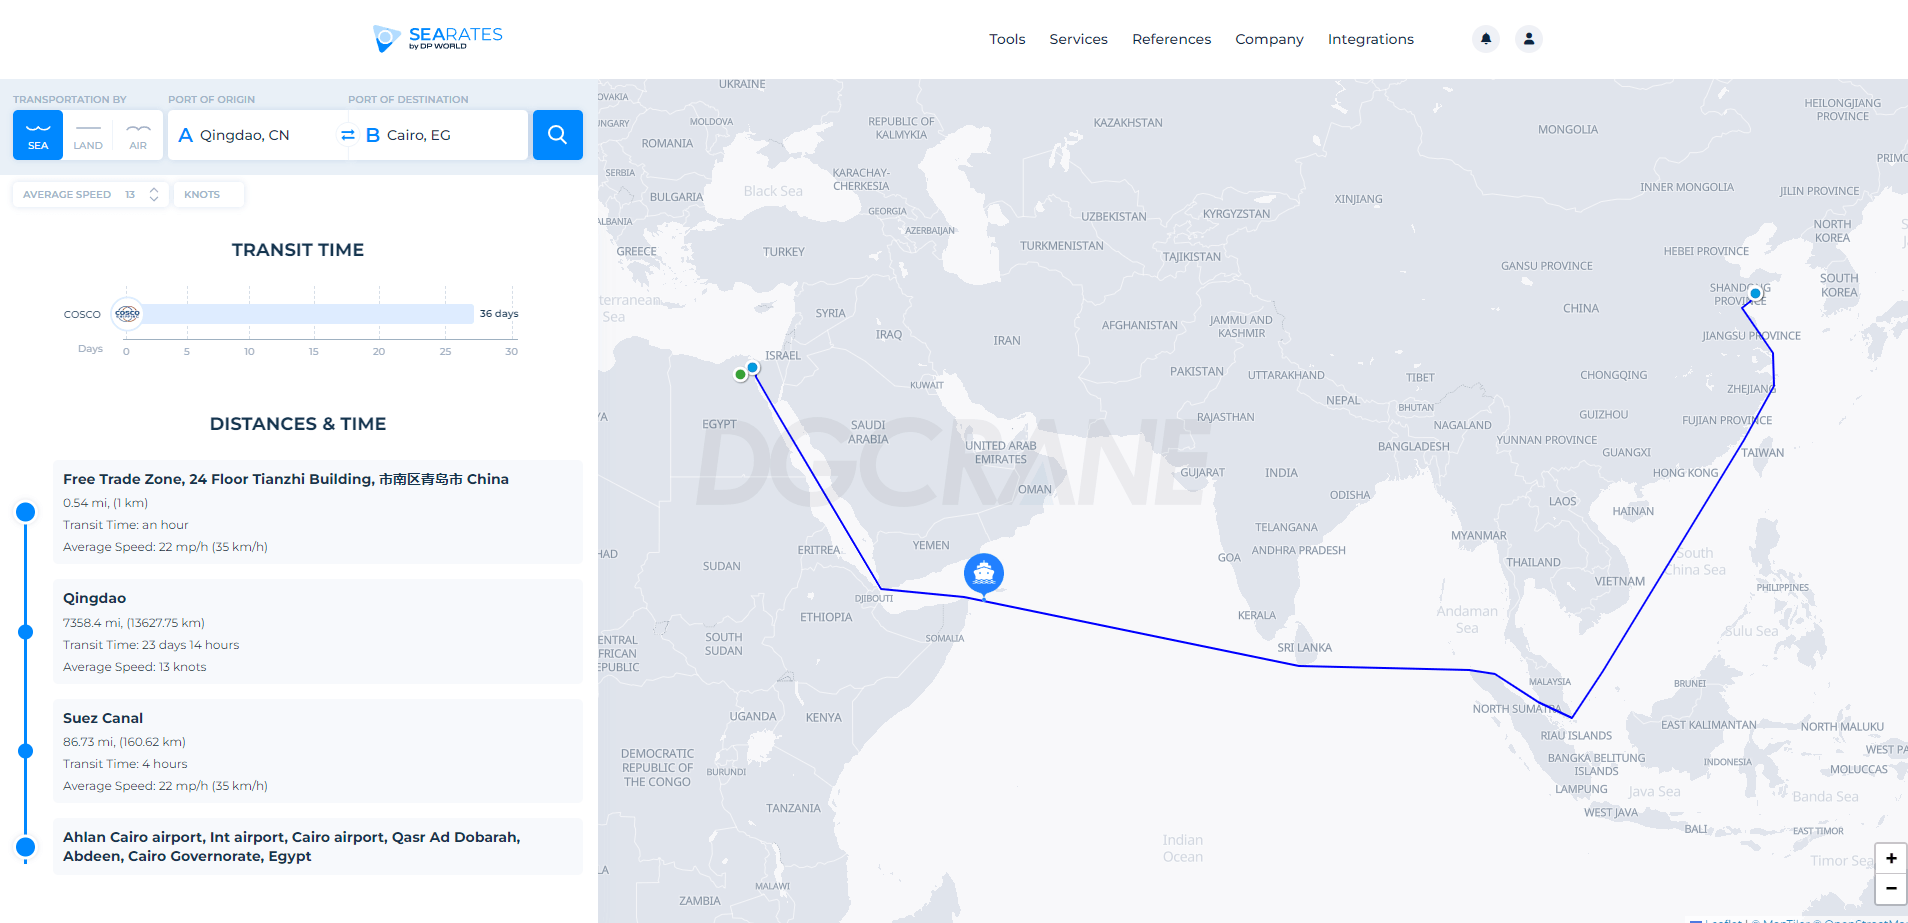Switch transportation mode to LAND

tap(88, 135)
